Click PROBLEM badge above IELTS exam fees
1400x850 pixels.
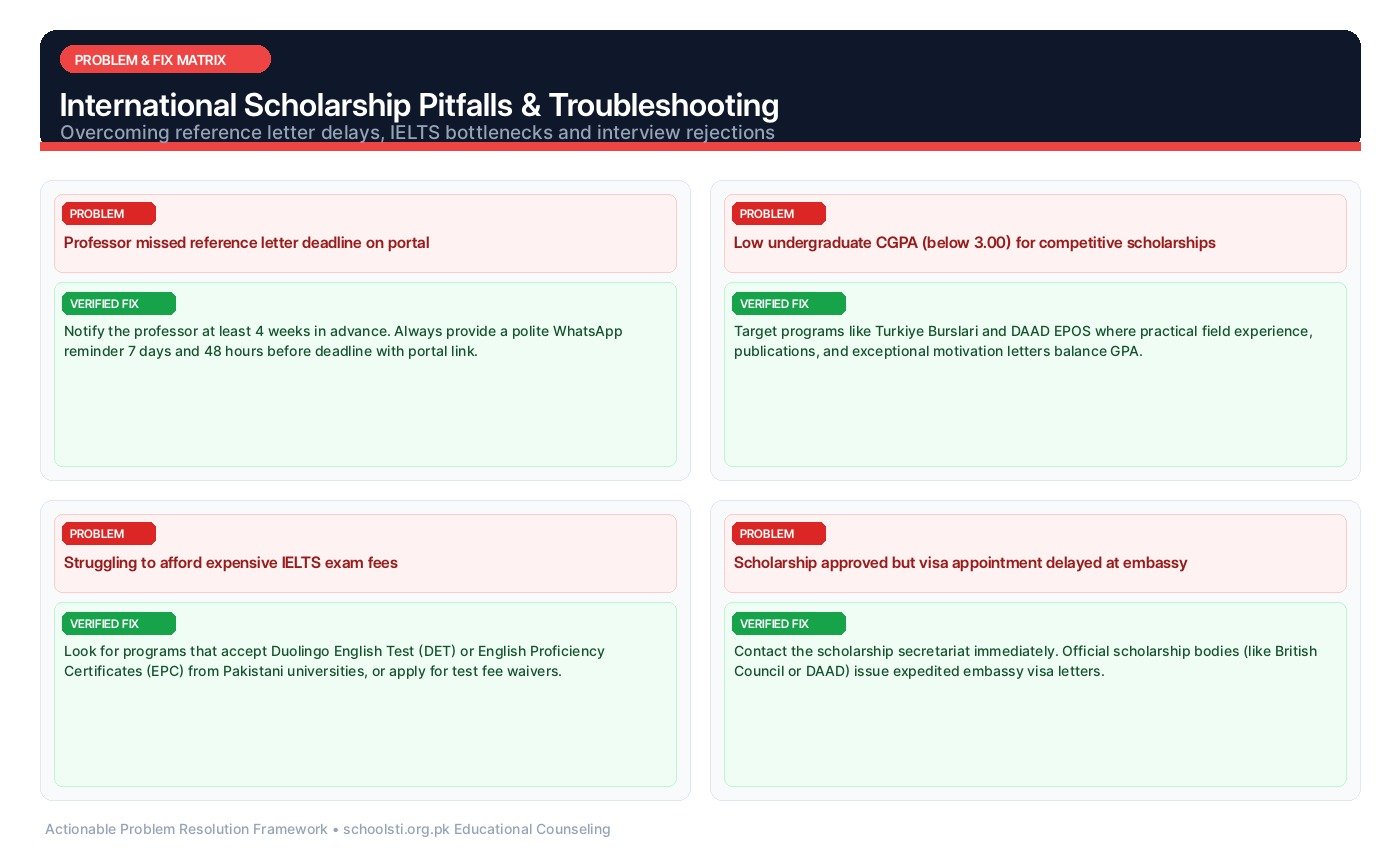109,533
